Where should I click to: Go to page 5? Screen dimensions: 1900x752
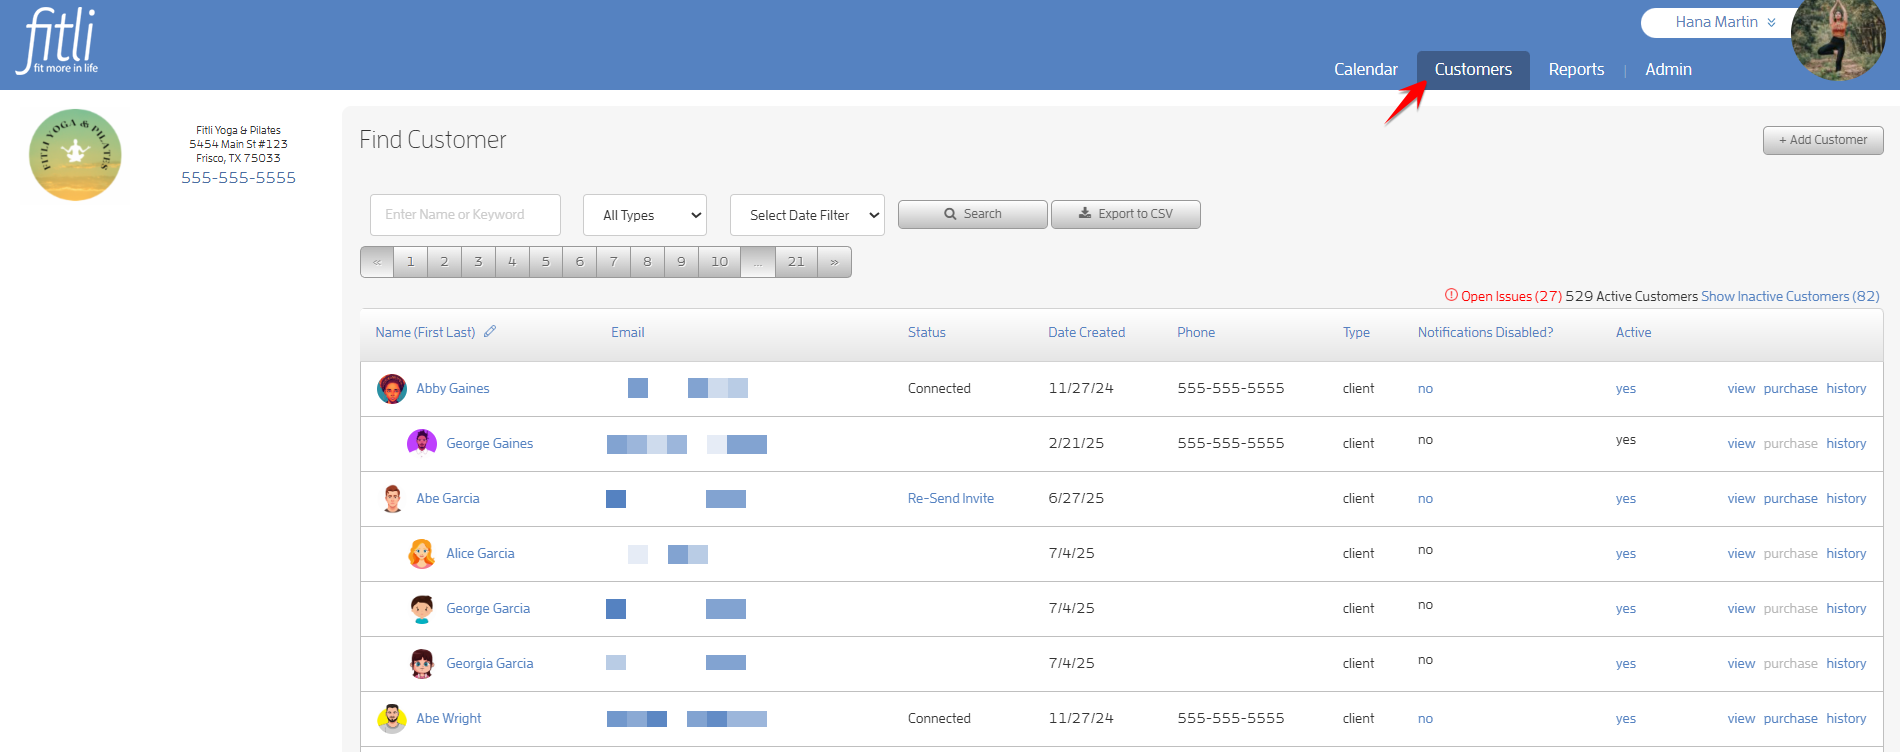coord(546,262)
